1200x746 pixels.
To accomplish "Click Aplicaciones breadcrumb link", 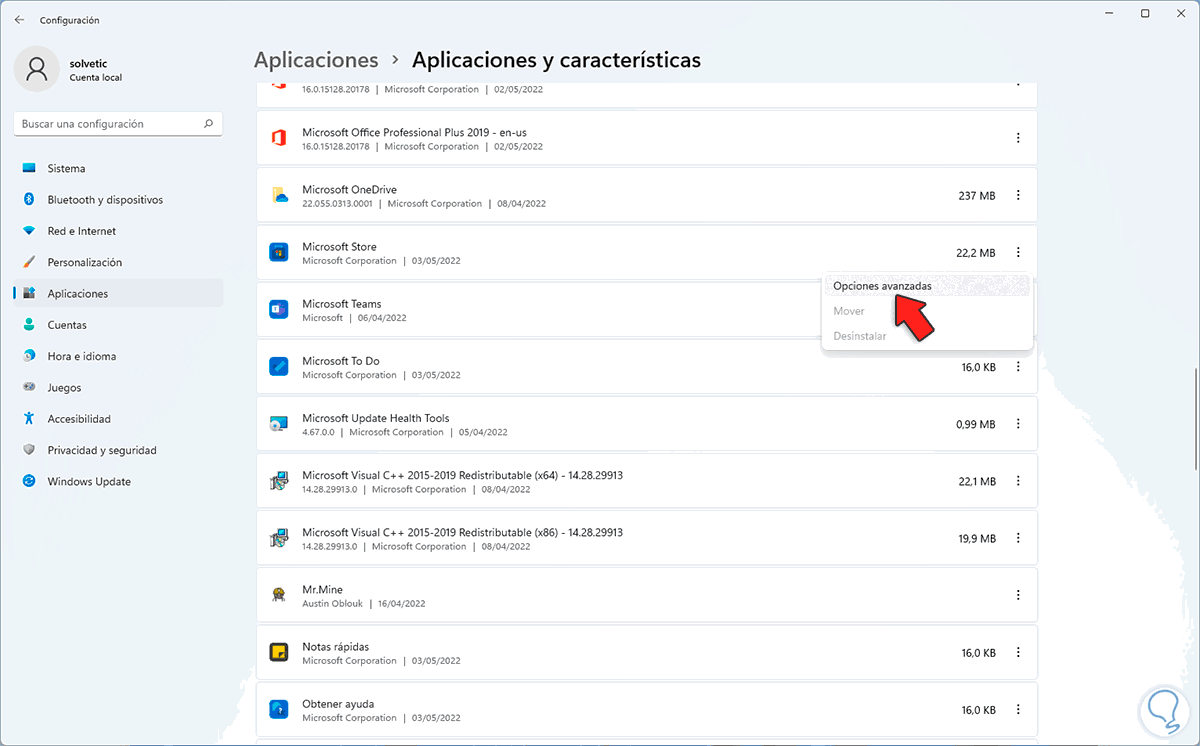I will click(x=316, y=60).
